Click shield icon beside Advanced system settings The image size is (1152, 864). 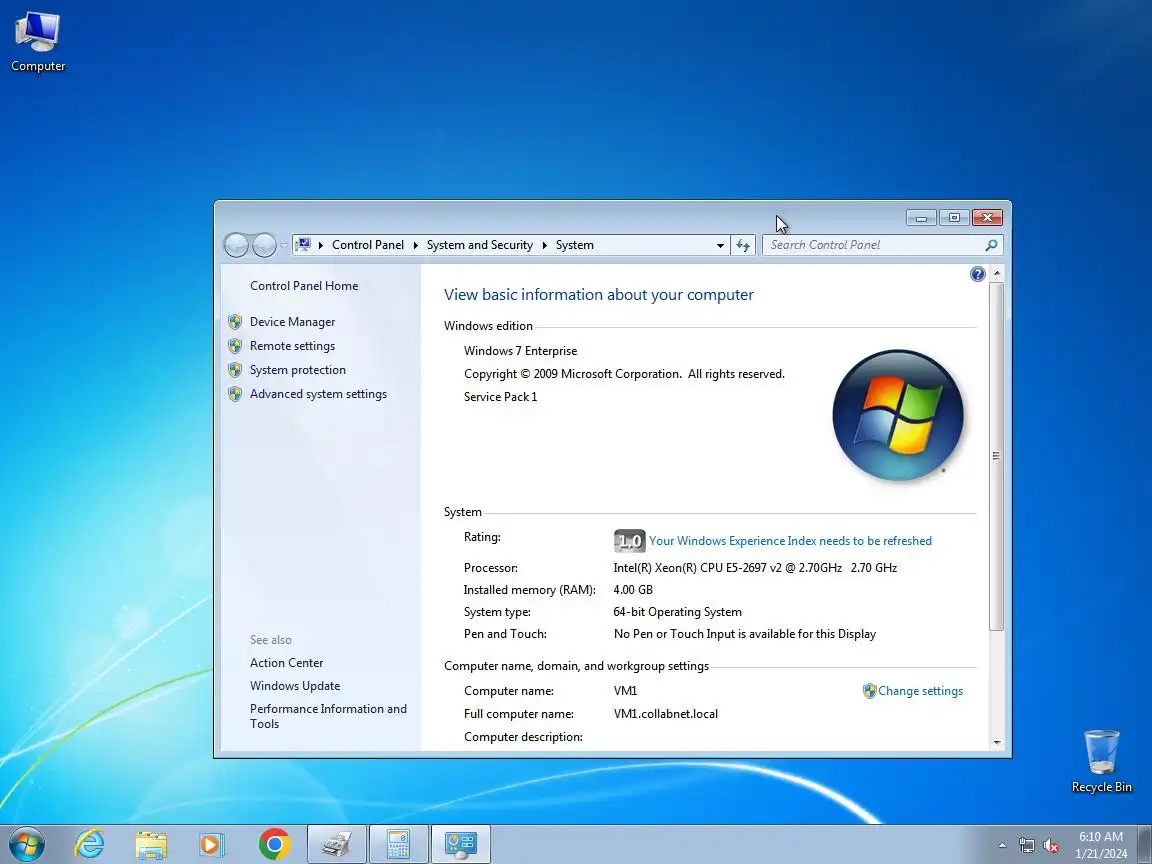point(234,395)
